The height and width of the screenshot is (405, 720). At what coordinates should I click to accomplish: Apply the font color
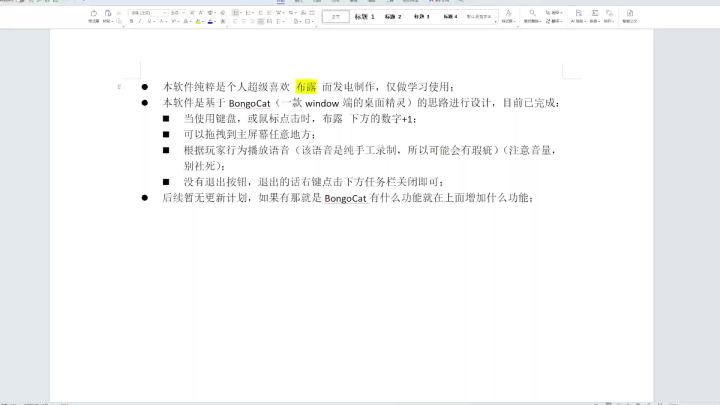[210, 21]
